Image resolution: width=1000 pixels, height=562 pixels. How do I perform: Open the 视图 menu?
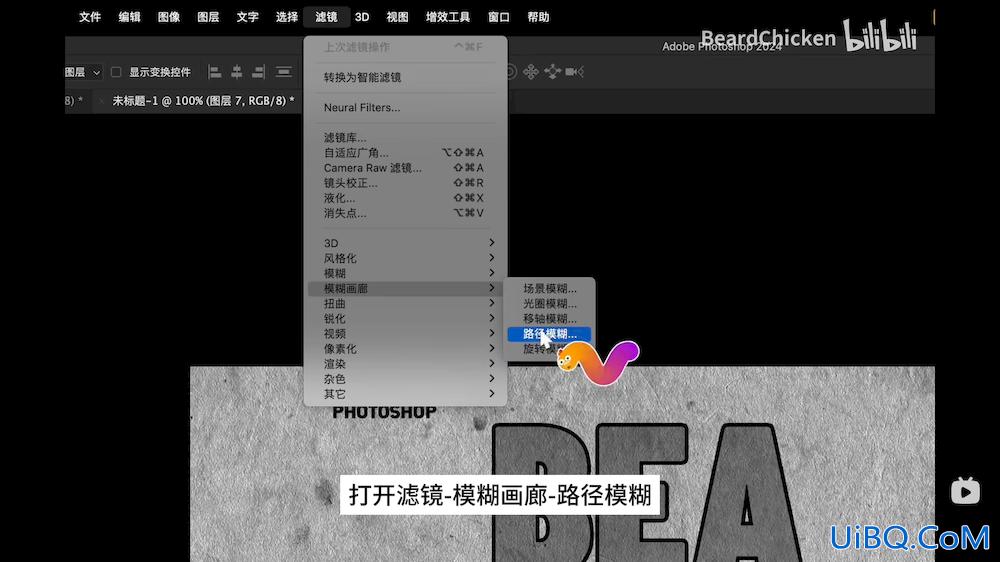pos(397,17)
